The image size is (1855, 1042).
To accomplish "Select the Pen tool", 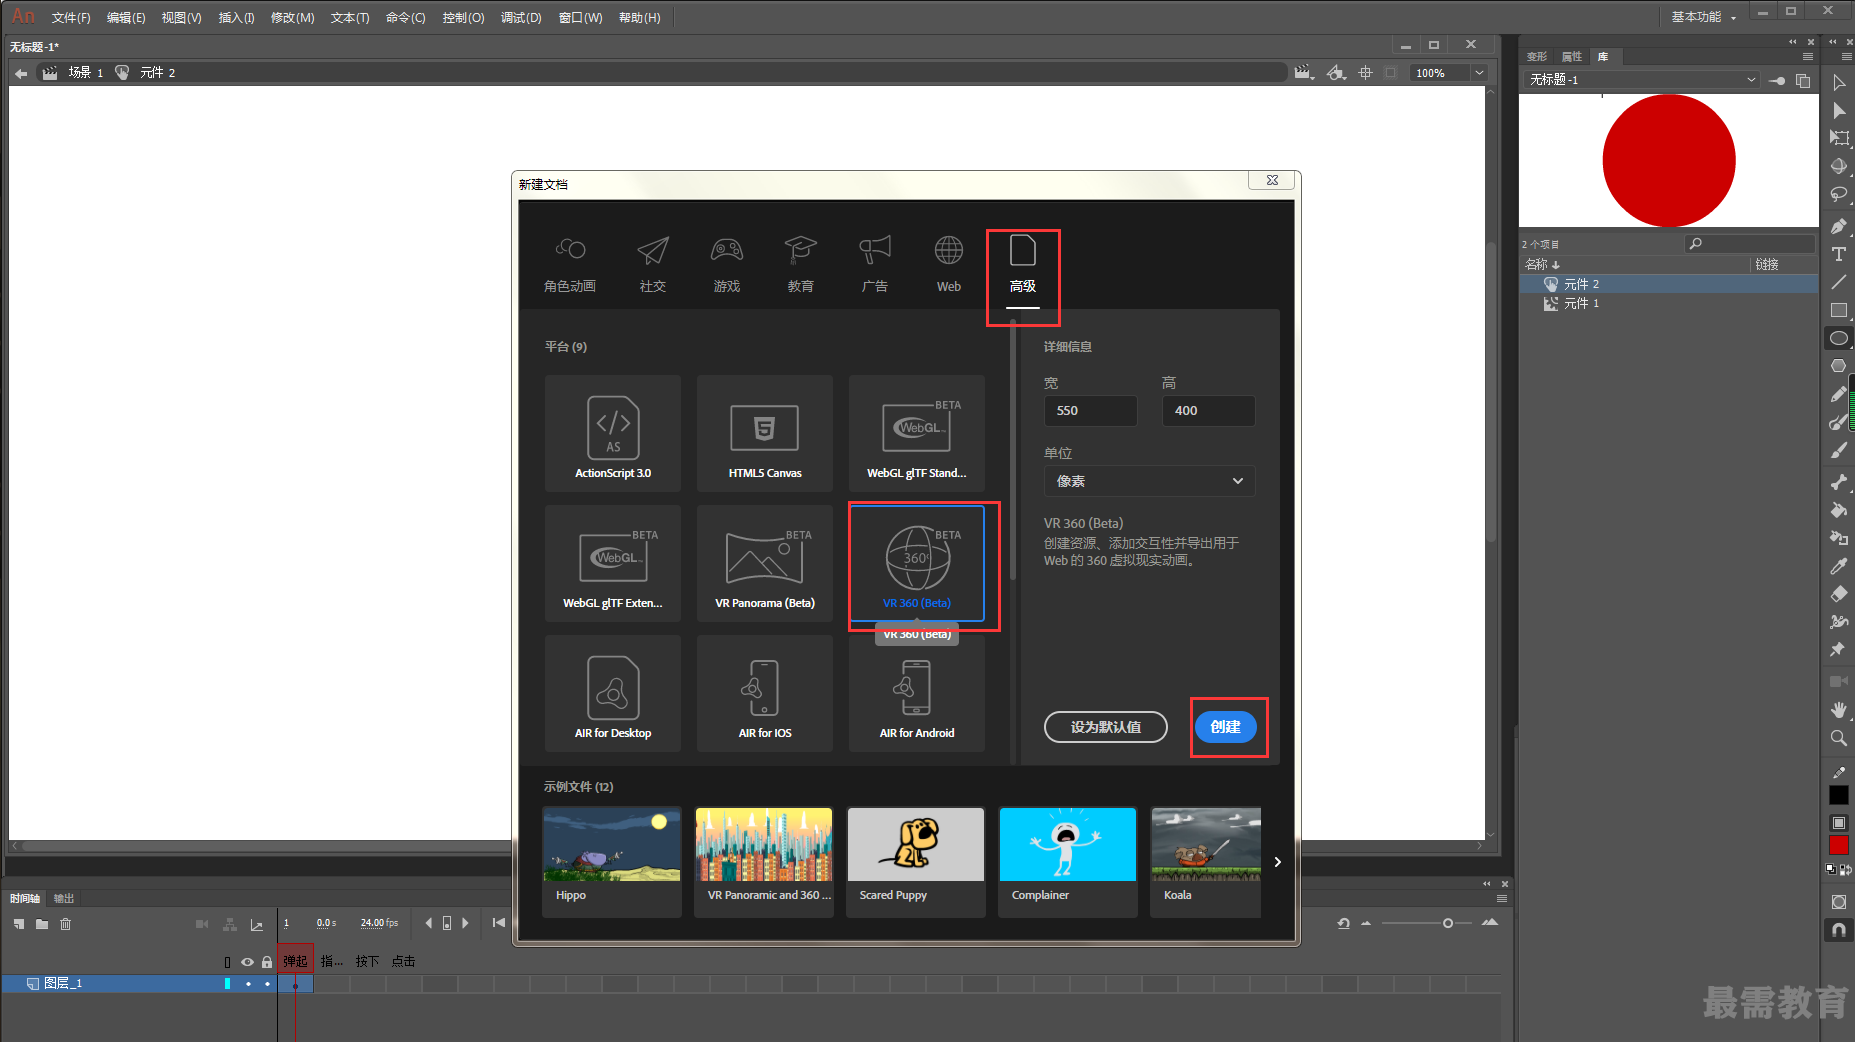I will click(1838, 226).
